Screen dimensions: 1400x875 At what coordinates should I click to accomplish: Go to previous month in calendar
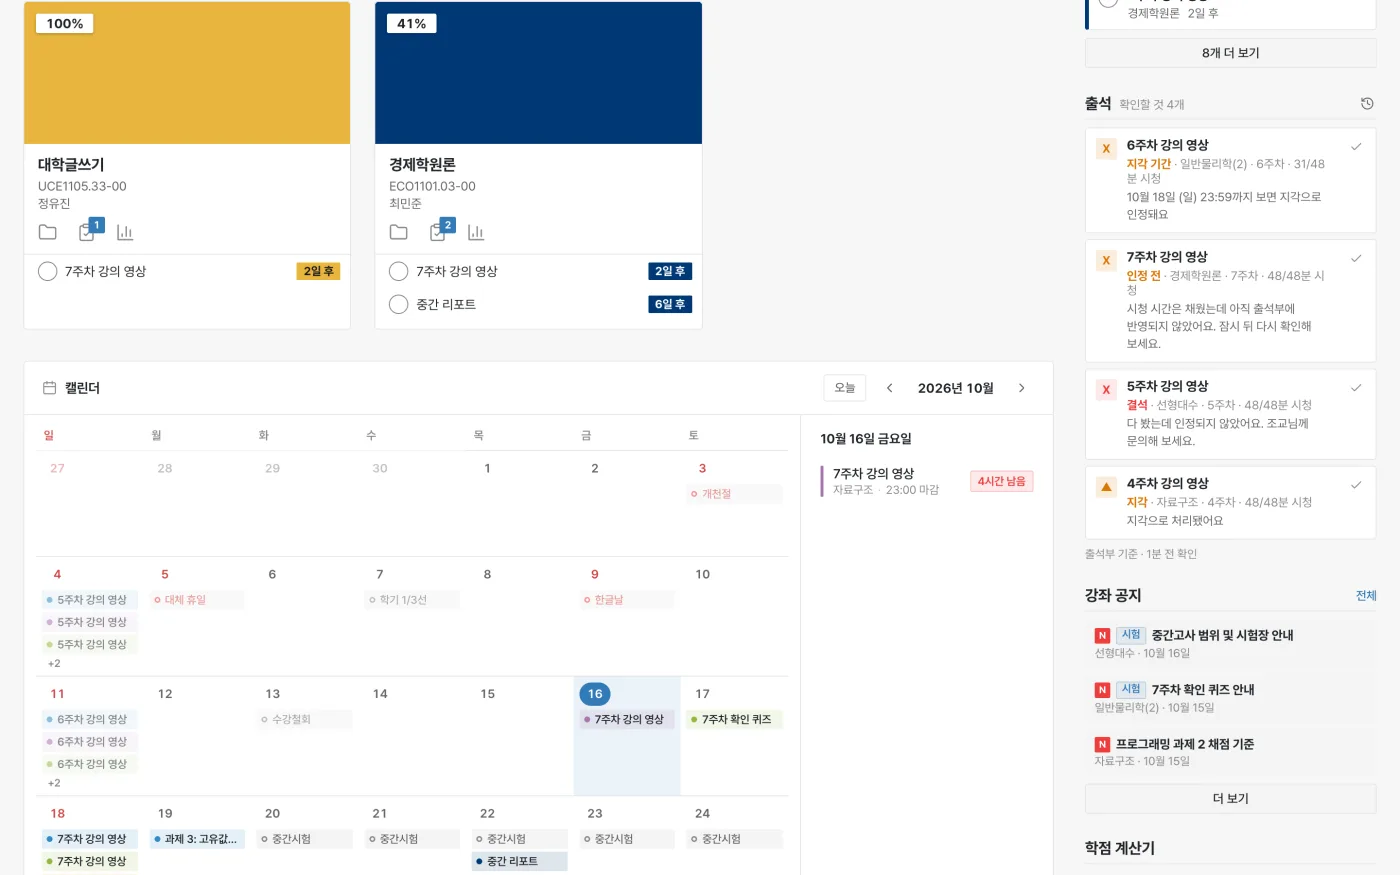click(x=889, y=388)
